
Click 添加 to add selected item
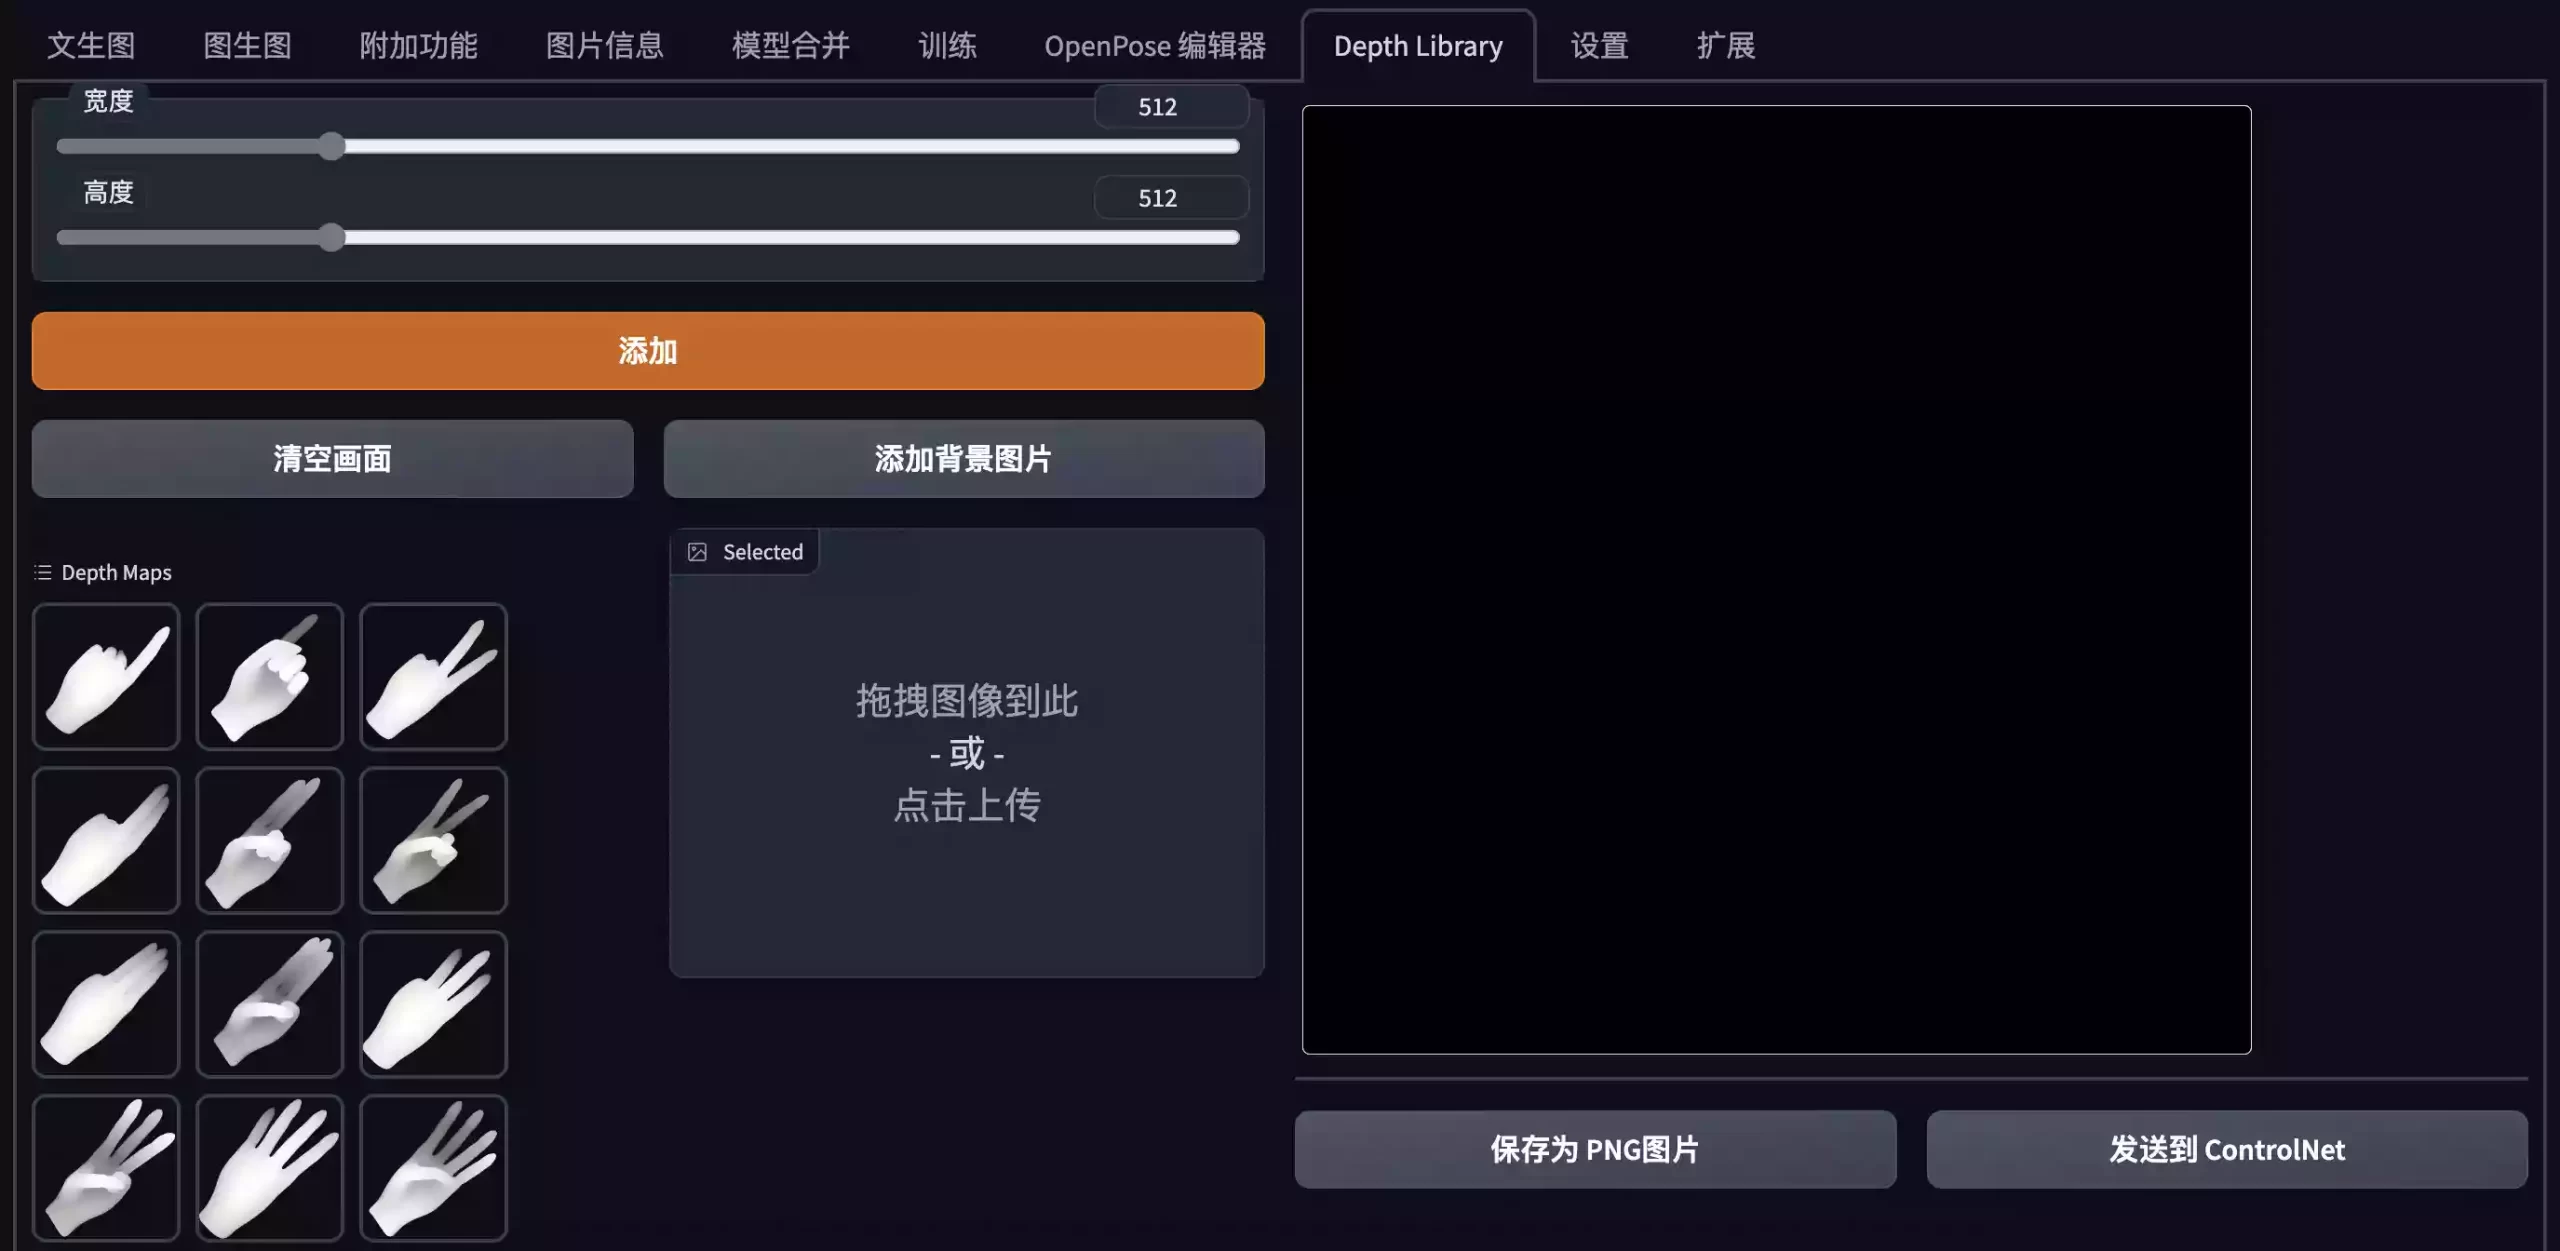pyautogui.click(x=648, y=349)
